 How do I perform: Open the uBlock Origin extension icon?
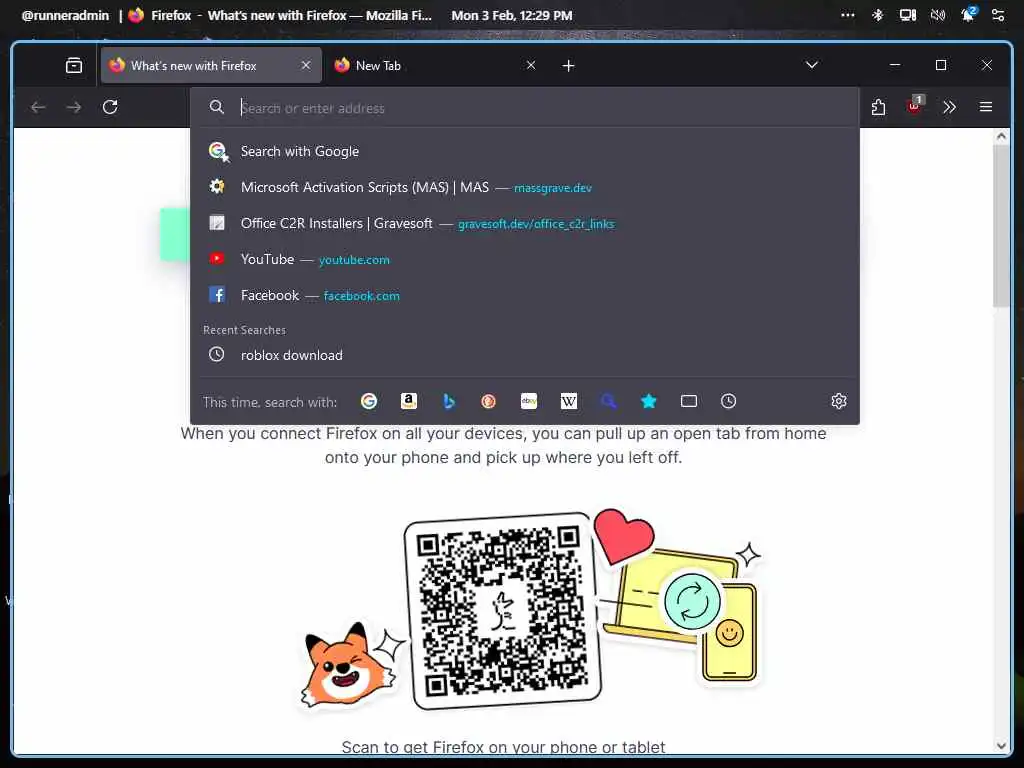(914, 106)
